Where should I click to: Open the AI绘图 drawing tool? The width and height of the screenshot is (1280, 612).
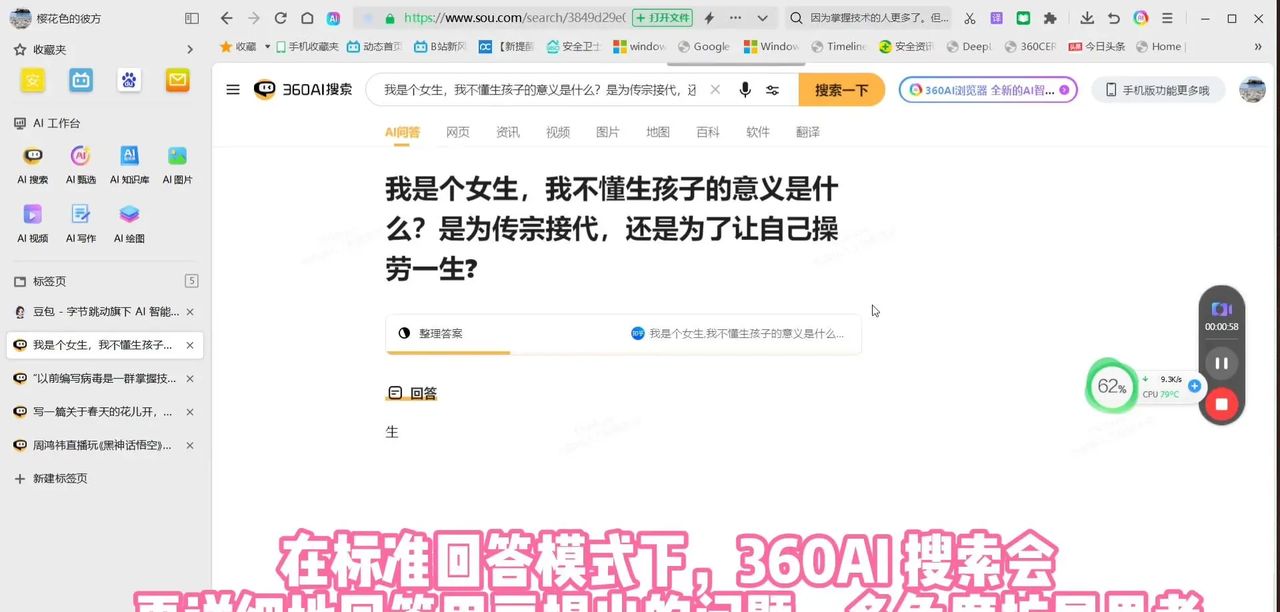(129, 220)
